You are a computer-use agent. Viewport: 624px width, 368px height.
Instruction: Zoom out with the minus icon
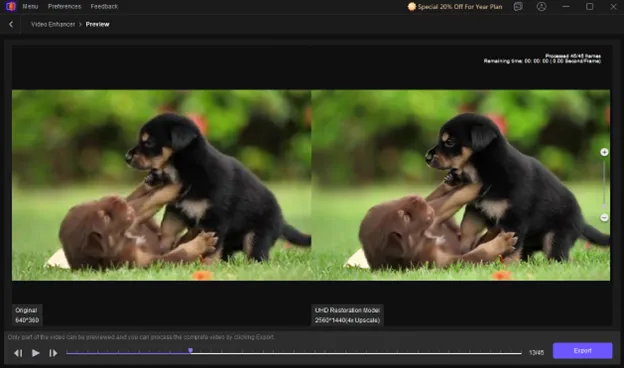604,218
